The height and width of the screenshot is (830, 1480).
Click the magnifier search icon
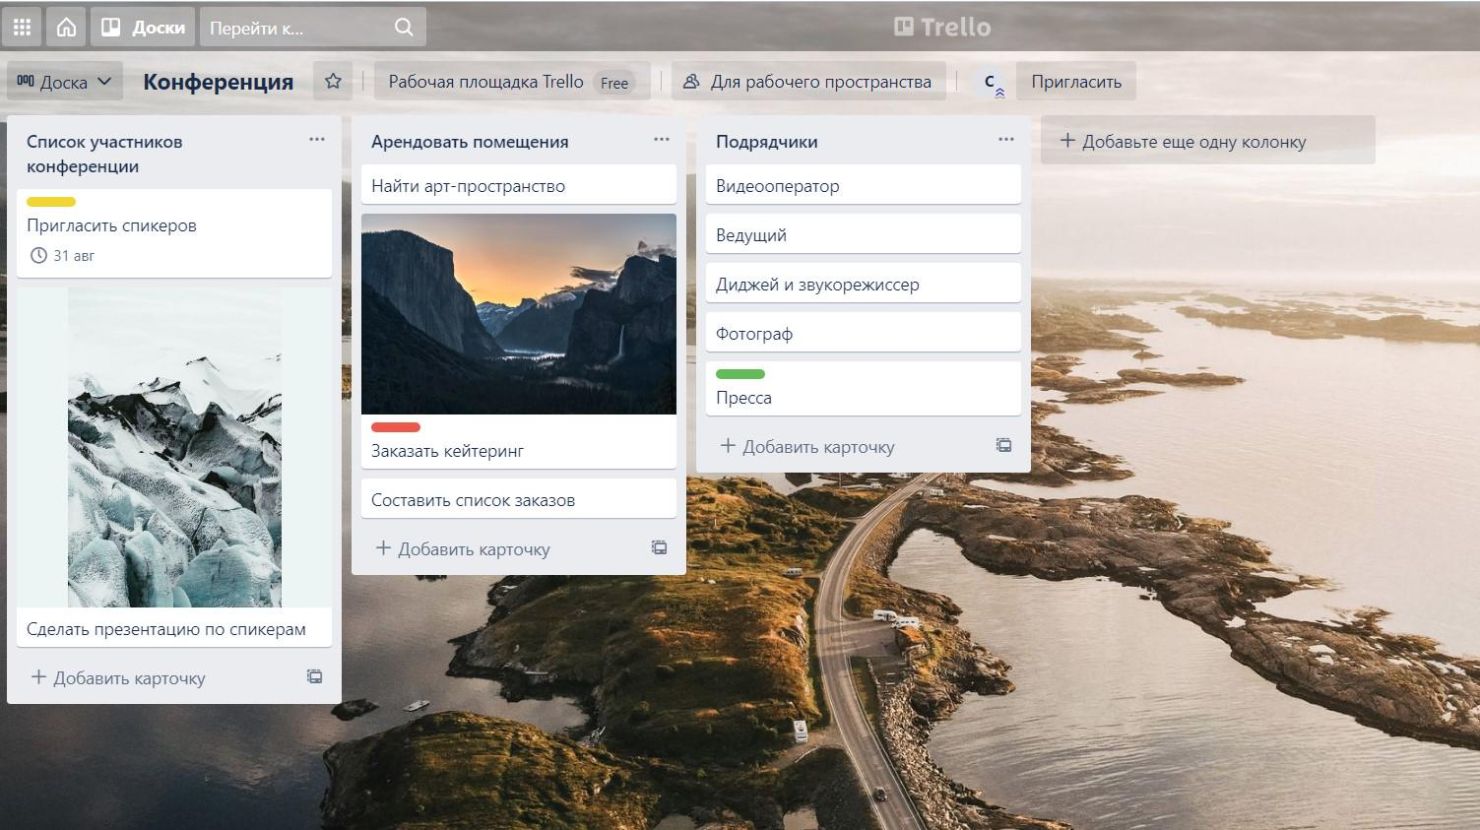tap(404, 27)
